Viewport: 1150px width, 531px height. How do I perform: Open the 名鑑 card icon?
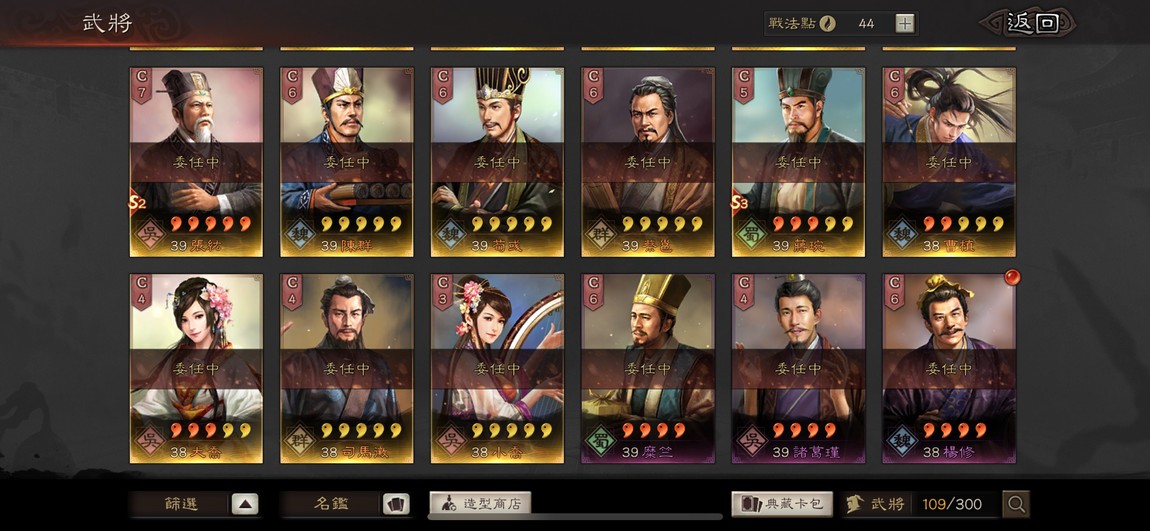point(396,504)
